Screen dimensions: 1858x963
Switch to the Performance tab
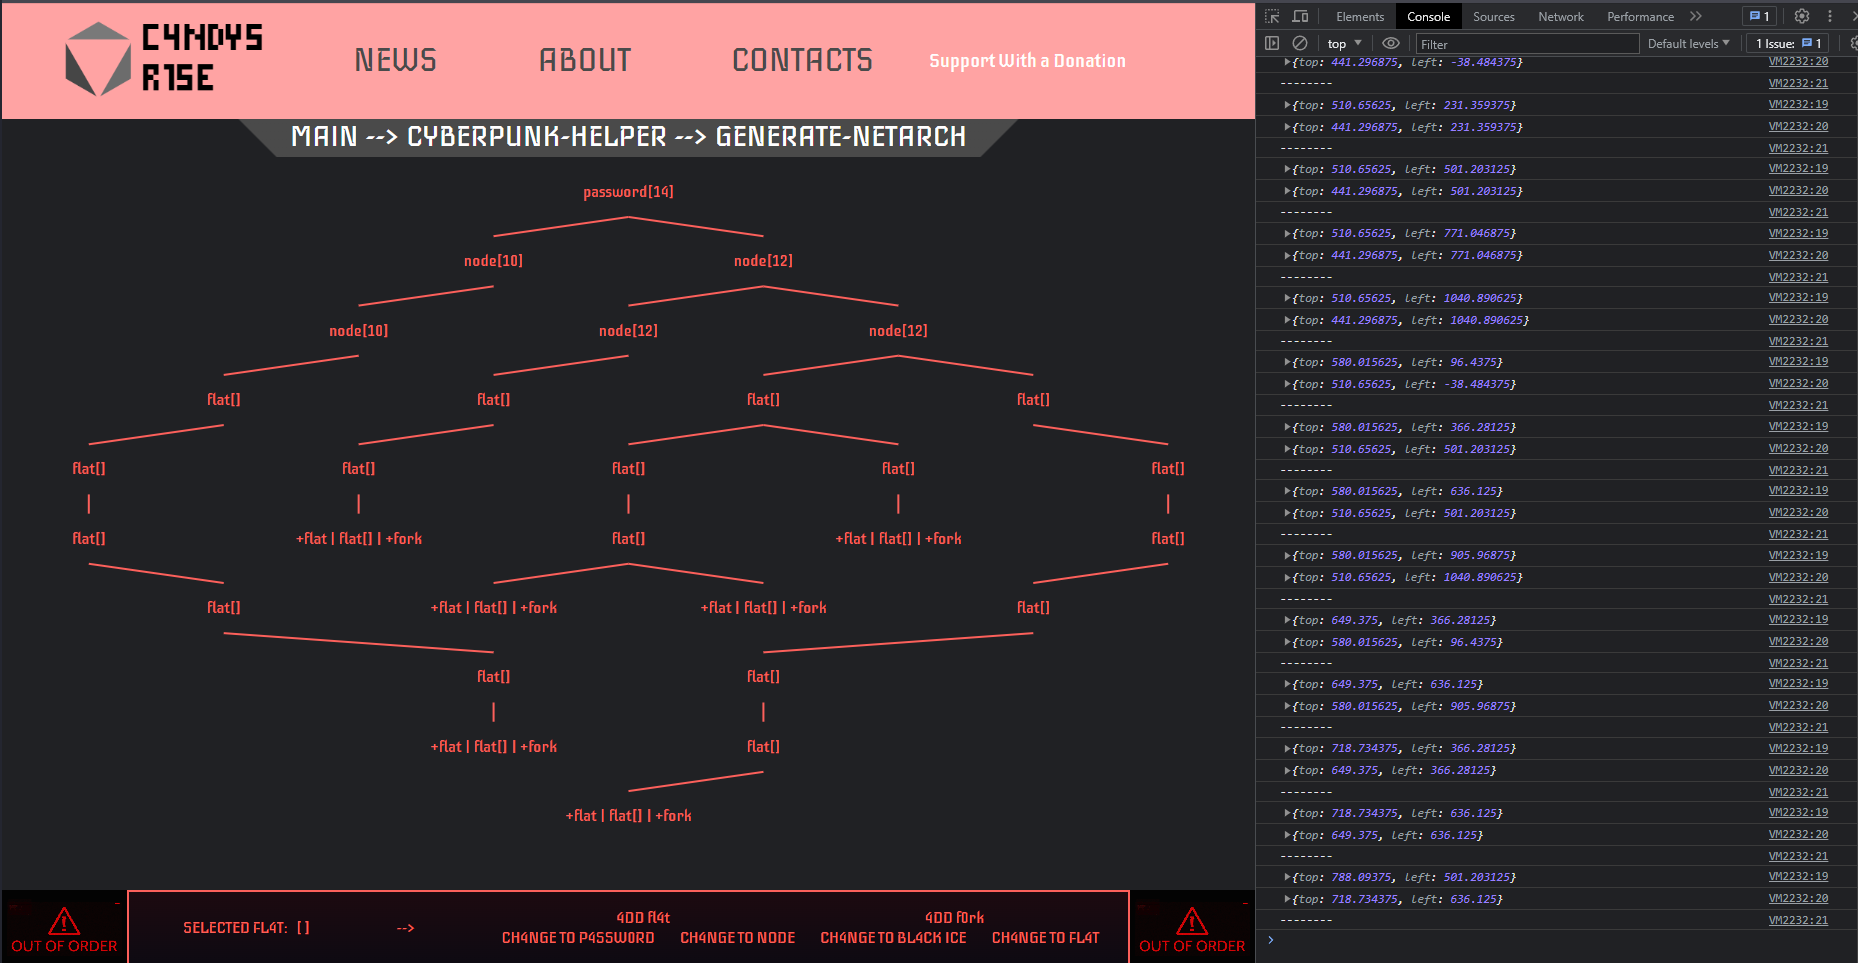[1640, 16]
